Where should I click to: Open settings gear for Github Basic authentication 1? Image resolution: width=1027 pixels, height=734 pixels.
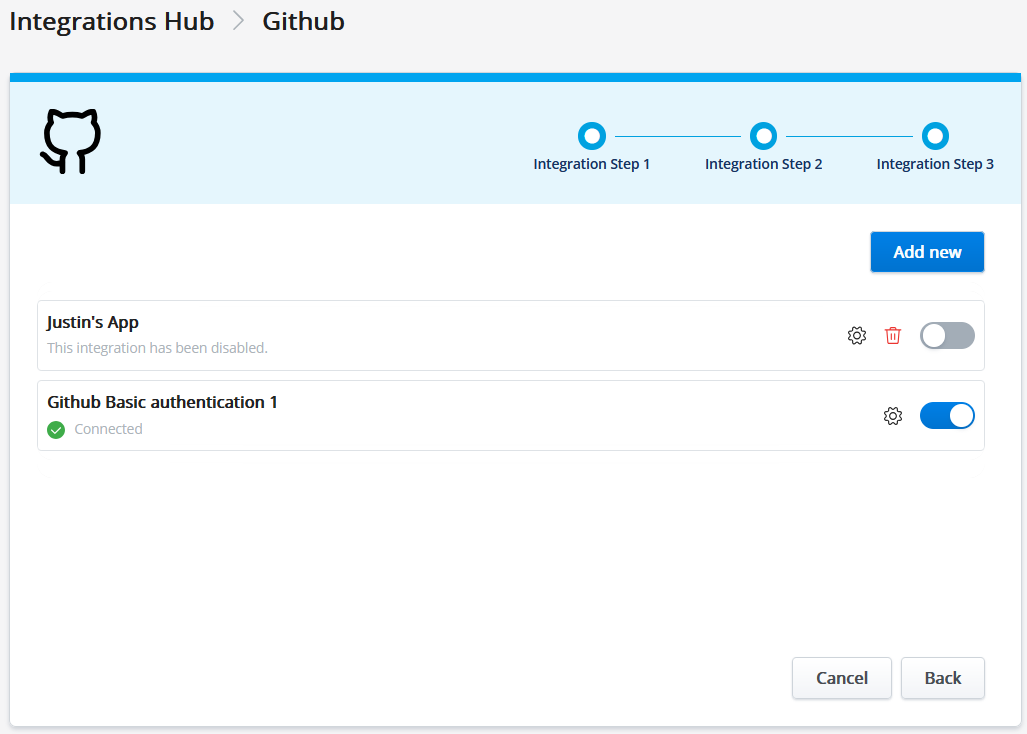893,416
